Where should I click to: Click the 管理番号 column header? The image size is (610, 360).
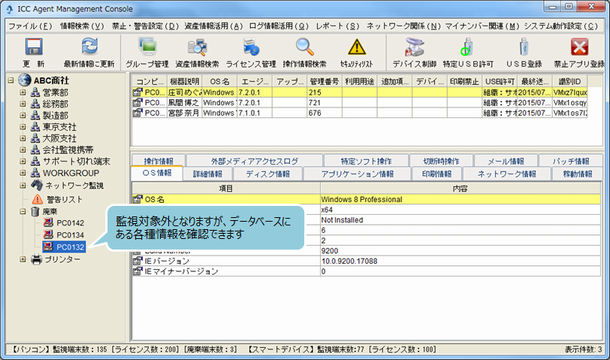[x=324, y=81]
